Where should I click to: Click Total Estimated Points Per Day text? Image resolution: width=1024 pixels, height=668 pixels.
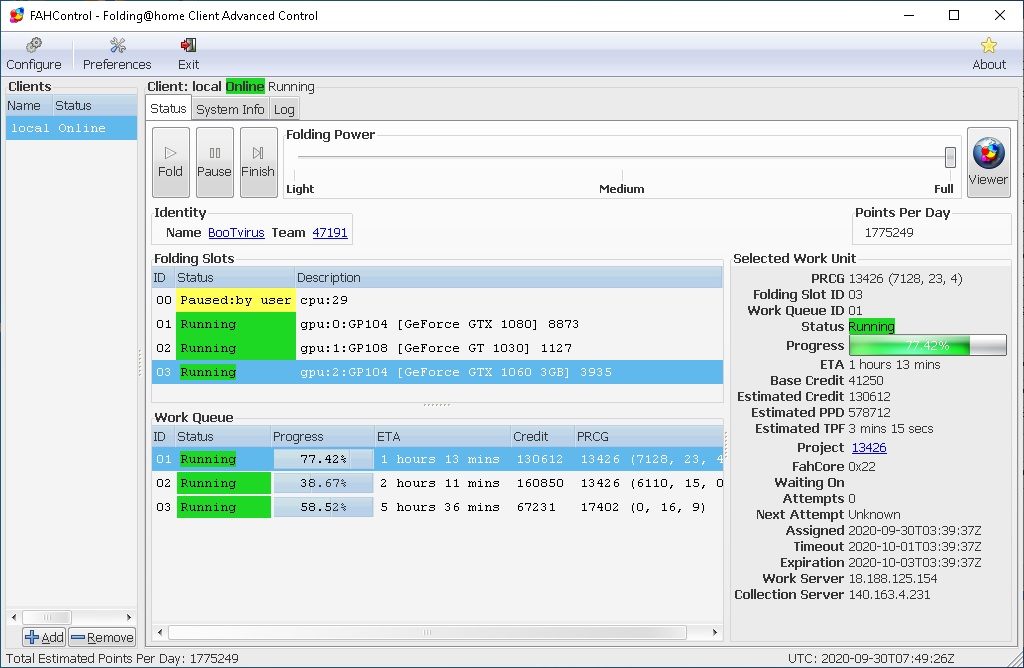click(122, 658)
